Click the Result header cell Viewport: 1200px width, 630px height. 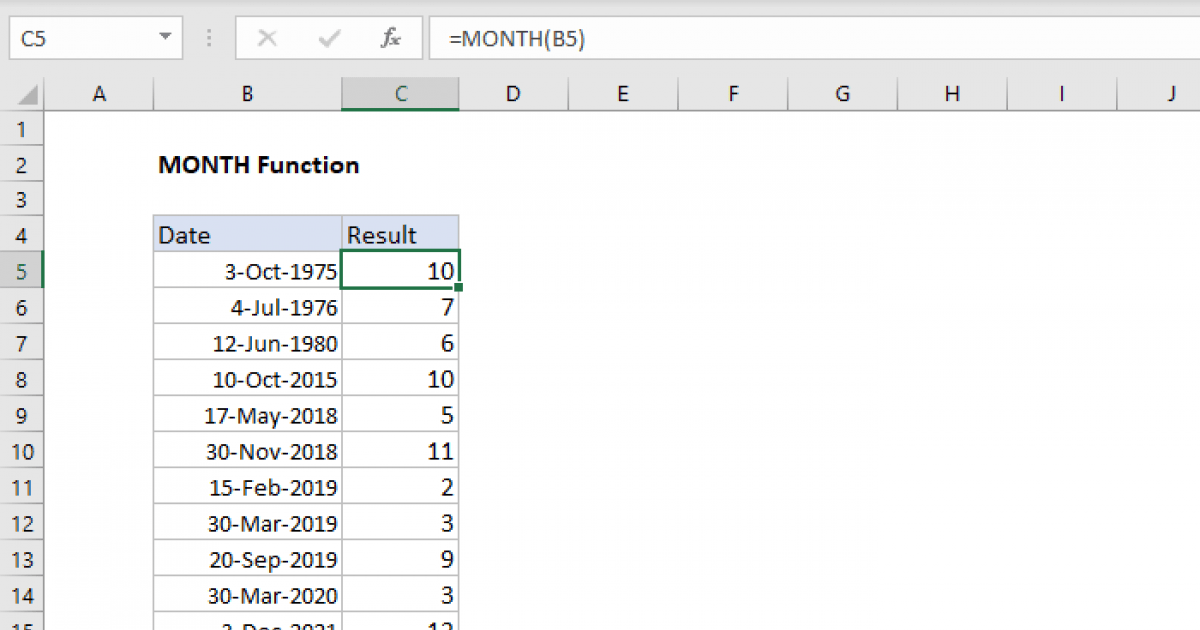[x=400, y=235]
